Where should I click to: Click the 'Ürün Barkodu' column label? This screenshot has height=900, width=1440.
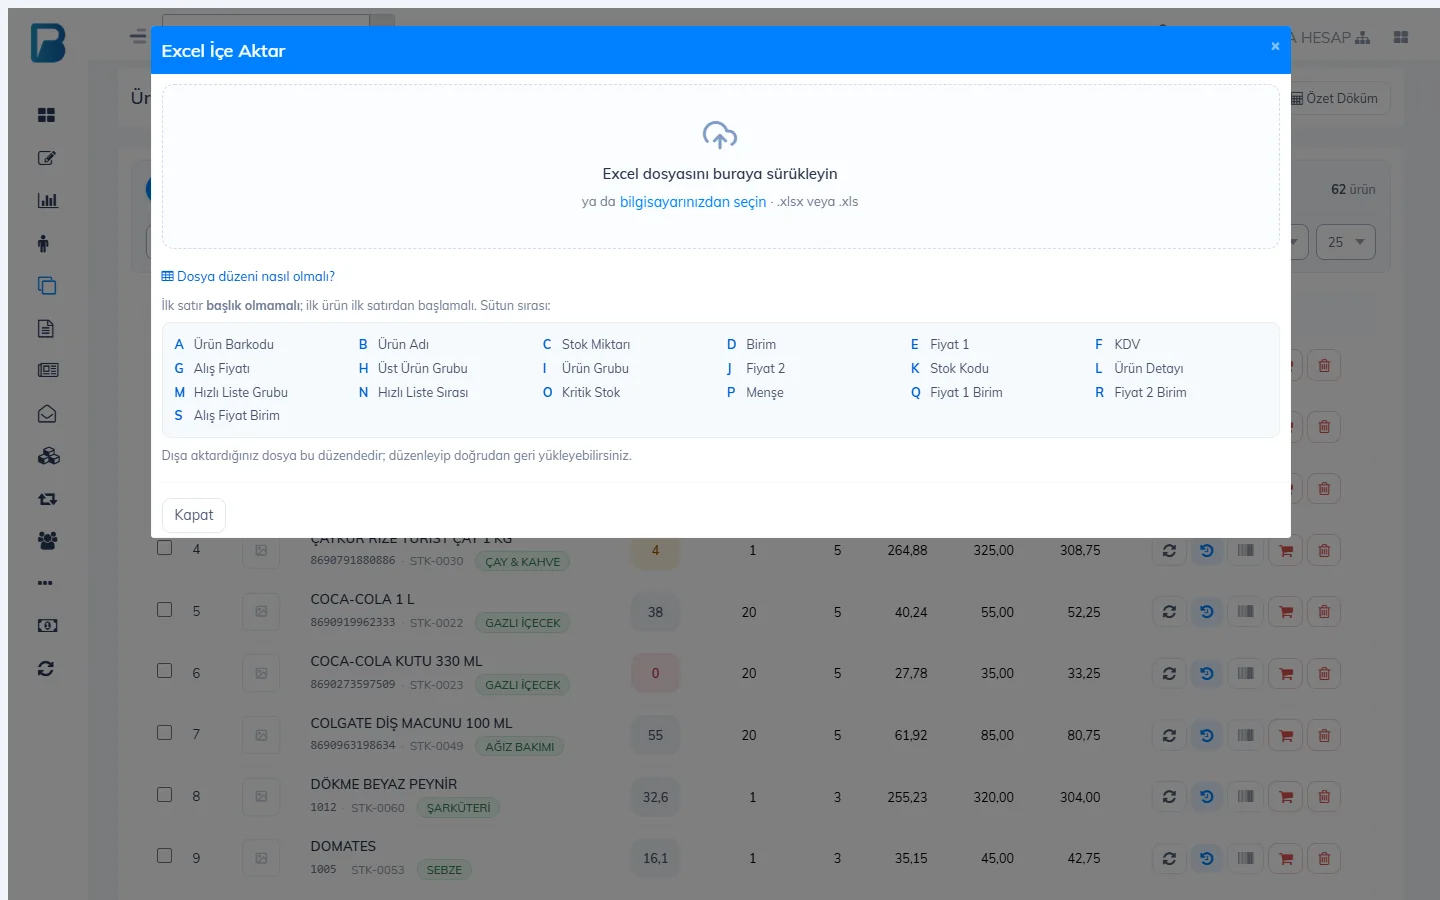[x=234, y=344]
